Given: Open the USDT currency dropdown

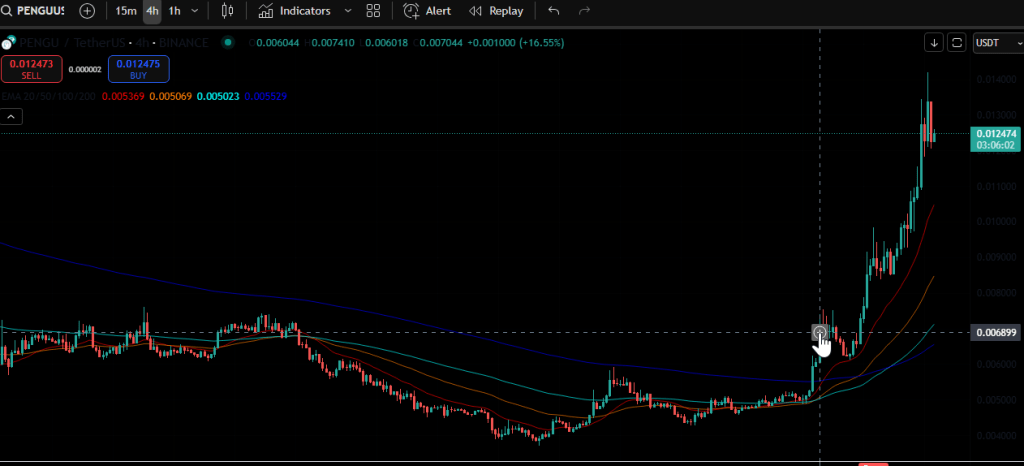Looking at the screenshot, I should pyautogui.click(x=998, y=43).
